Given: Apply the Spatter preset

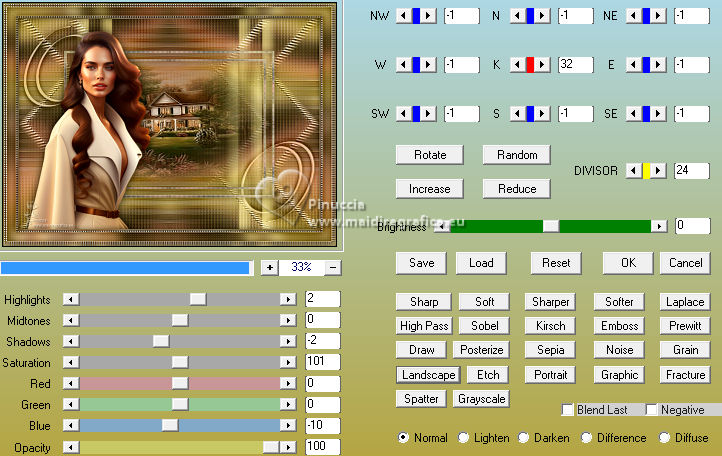Looking at the screenshot, I should tap(421, 399).
